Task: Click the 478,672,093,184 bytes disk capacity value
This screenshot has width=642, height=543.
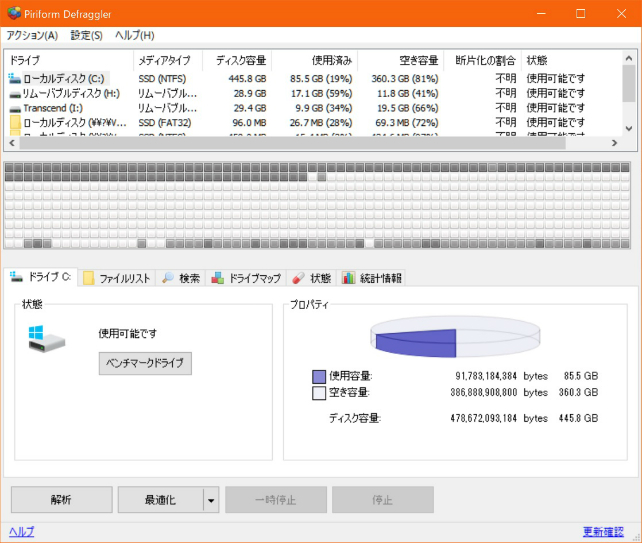Action: click(x=484, y=419)
